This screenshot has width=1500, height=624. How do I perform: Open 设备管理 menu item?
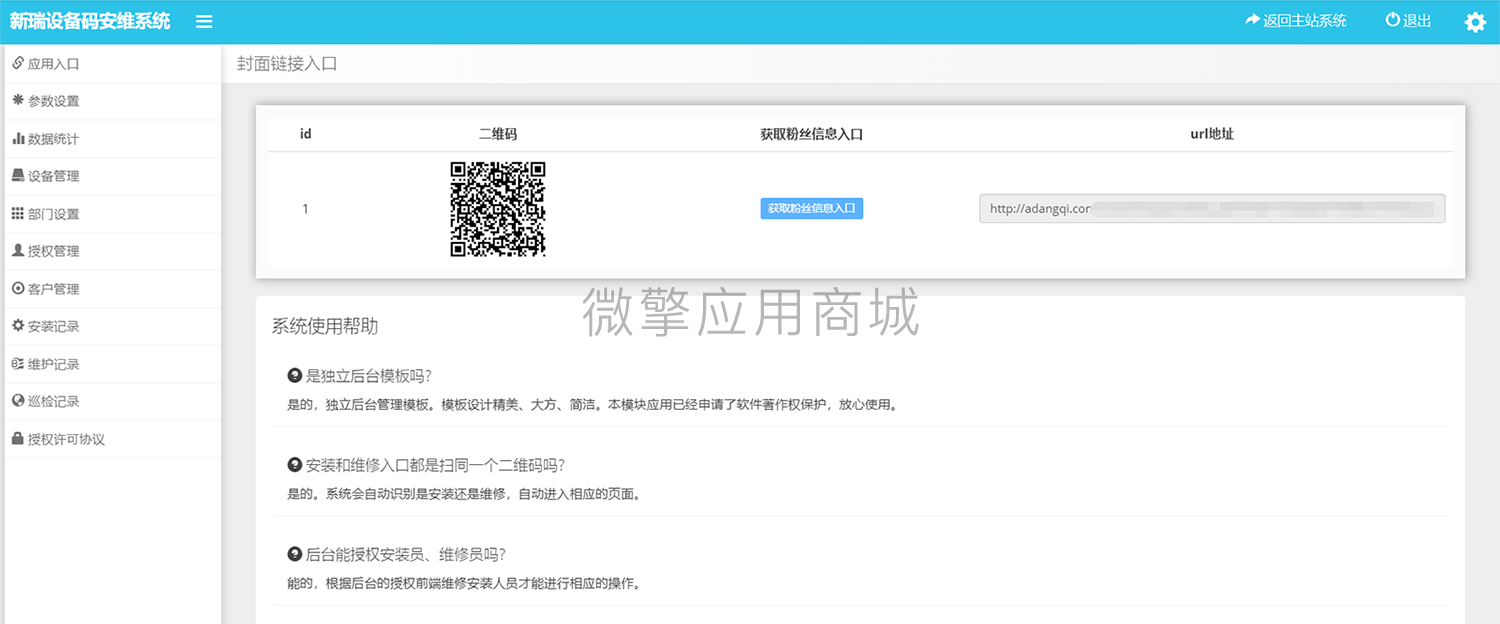click(x=112, y=176)
